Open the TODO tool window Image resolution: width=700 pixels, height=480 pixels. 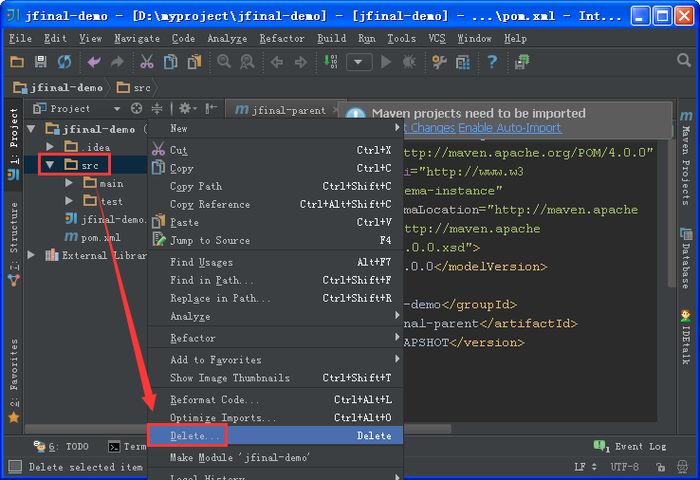pos(61,447)
